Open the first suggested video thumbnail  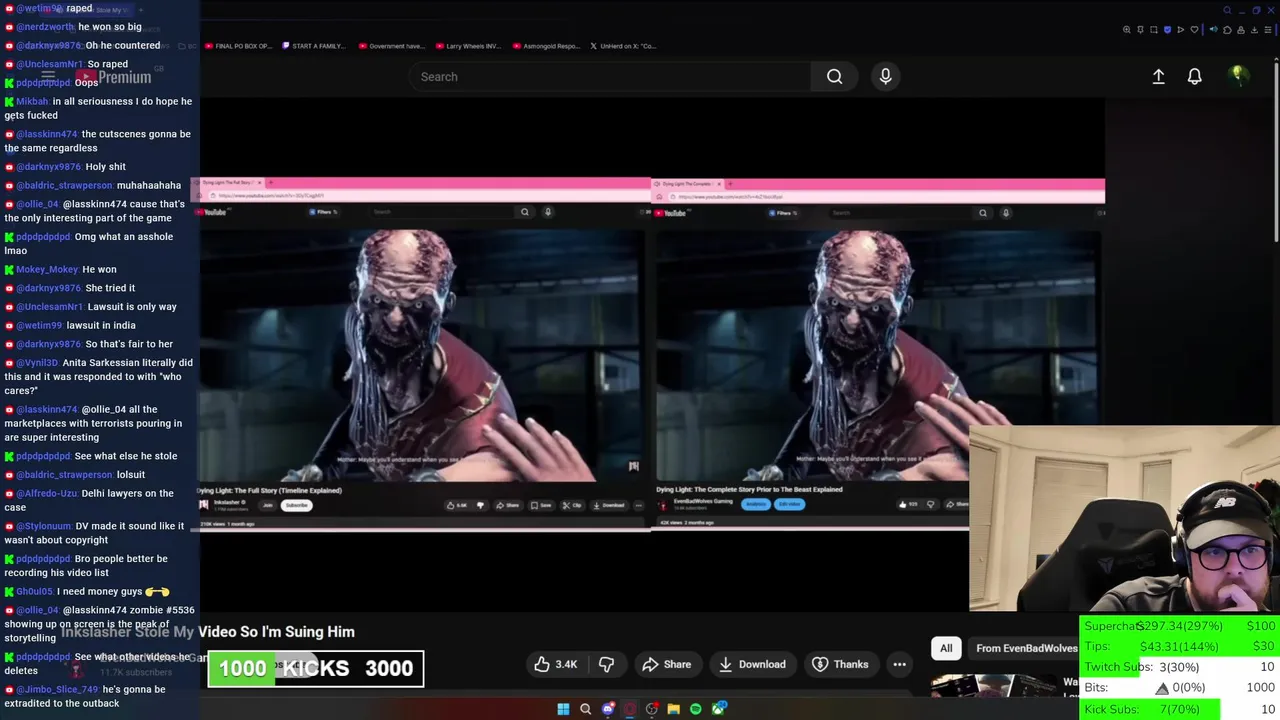tap(992, 686)
